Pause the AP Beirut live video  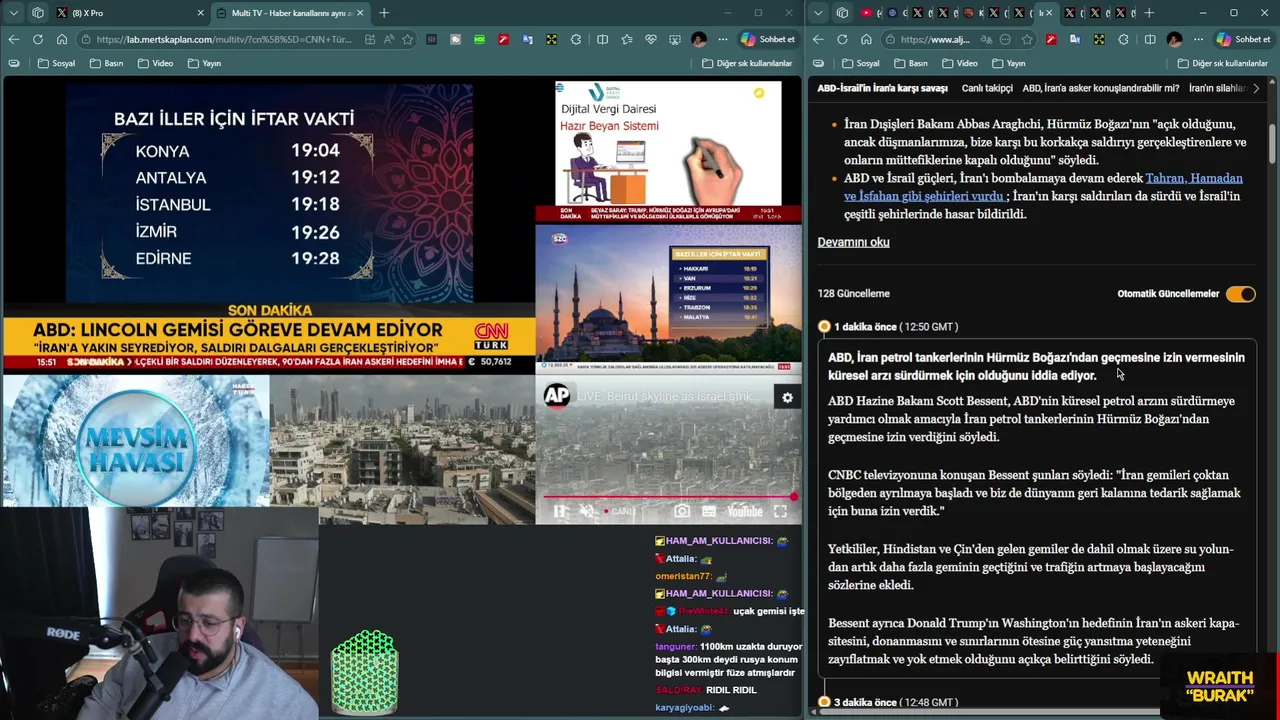pyautogui.click(x=560, y=511)
